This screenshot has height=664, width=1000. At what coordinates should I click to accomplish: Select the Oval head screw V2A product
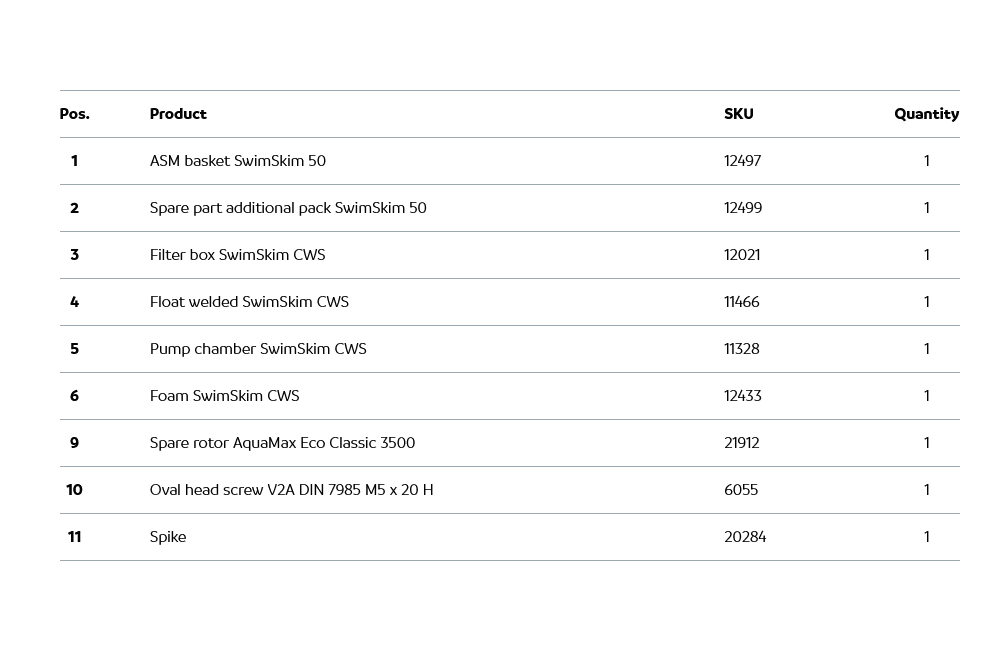(x=291, y=490)
